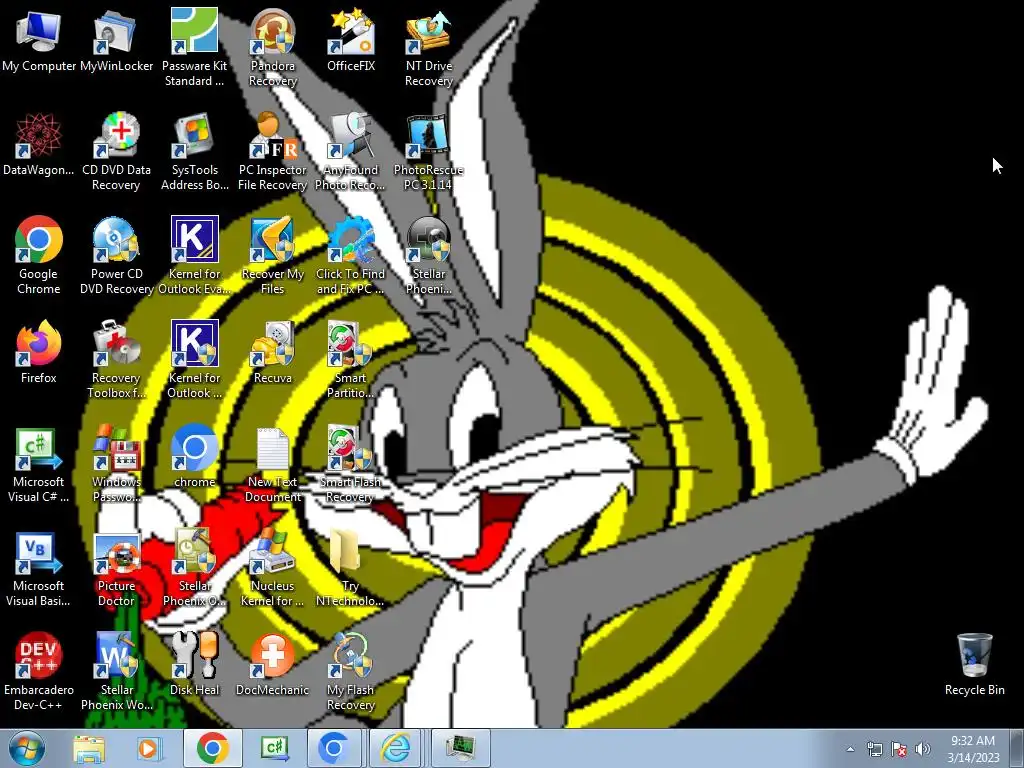Select the Microsoft Visual C# shortcut
The width and height of the screenshot is (1024, 768).
[x=39, y=464]
